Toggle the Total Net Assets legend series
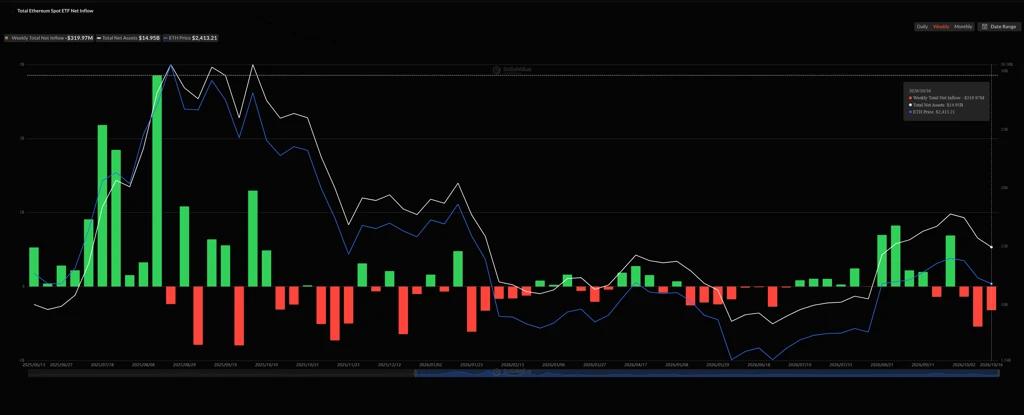Image resolution: width=1024 pixels, height=415 pixels. coord(129,38)
